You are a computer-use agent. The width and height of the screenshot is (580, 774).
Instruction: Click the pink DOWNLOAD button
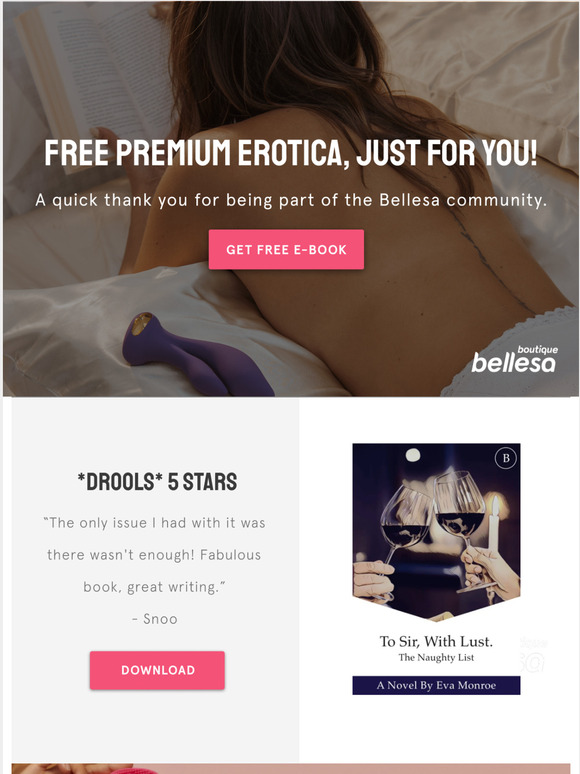point(157,670)
